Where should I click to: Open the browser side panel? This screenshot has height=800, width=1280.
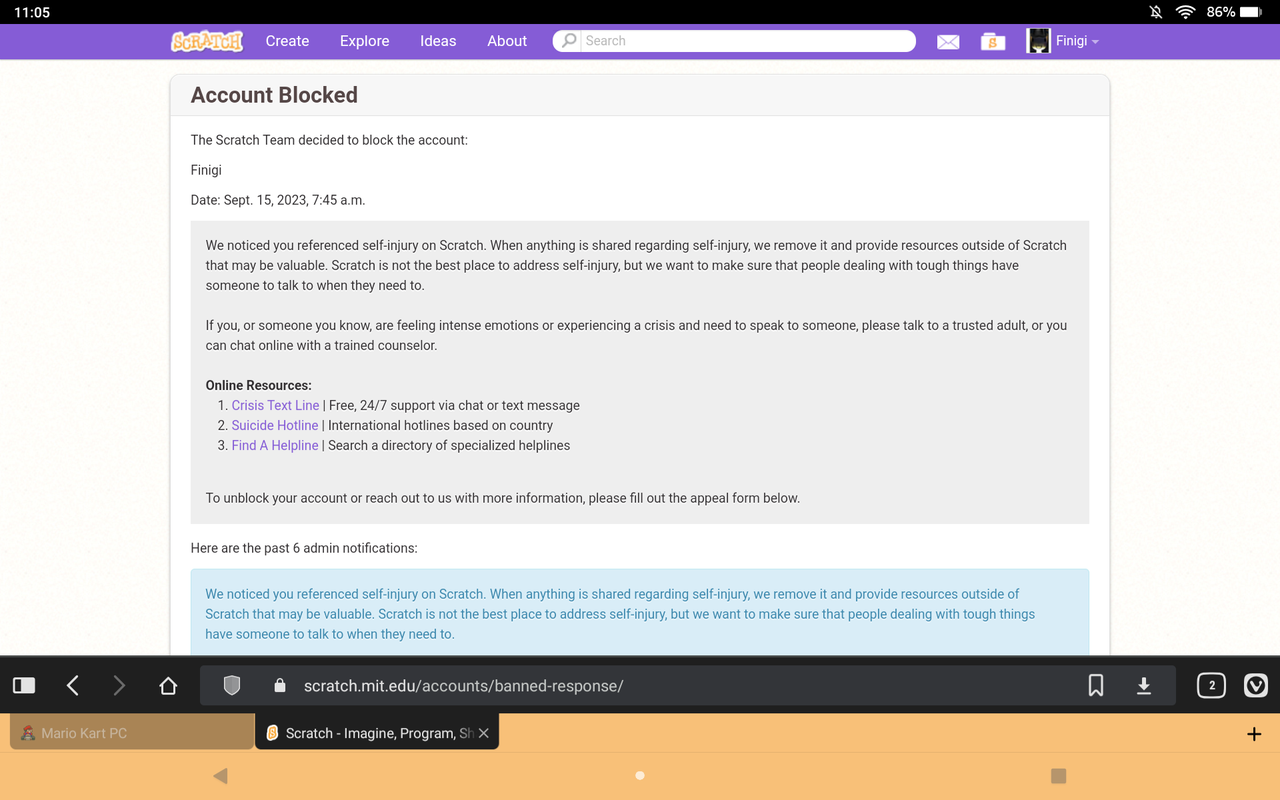pos(23,685)
